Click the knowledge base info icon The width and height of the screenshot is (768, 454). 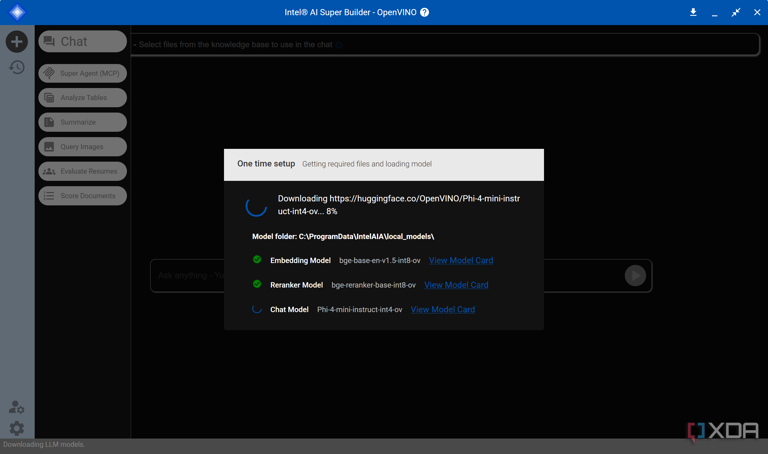tap(339, 45)
